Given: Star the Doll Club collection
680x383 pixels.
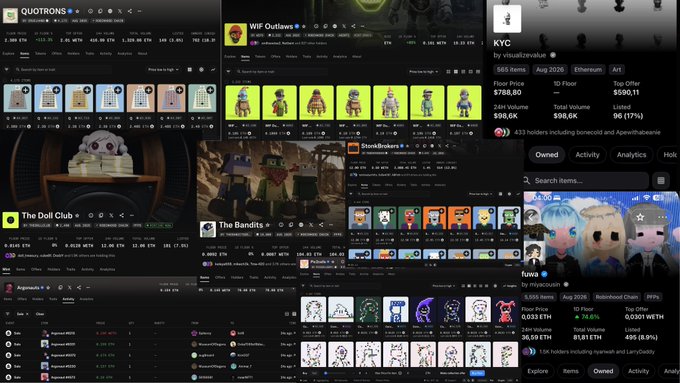Looking at the screenshot, I should click(x=78, y=216).
